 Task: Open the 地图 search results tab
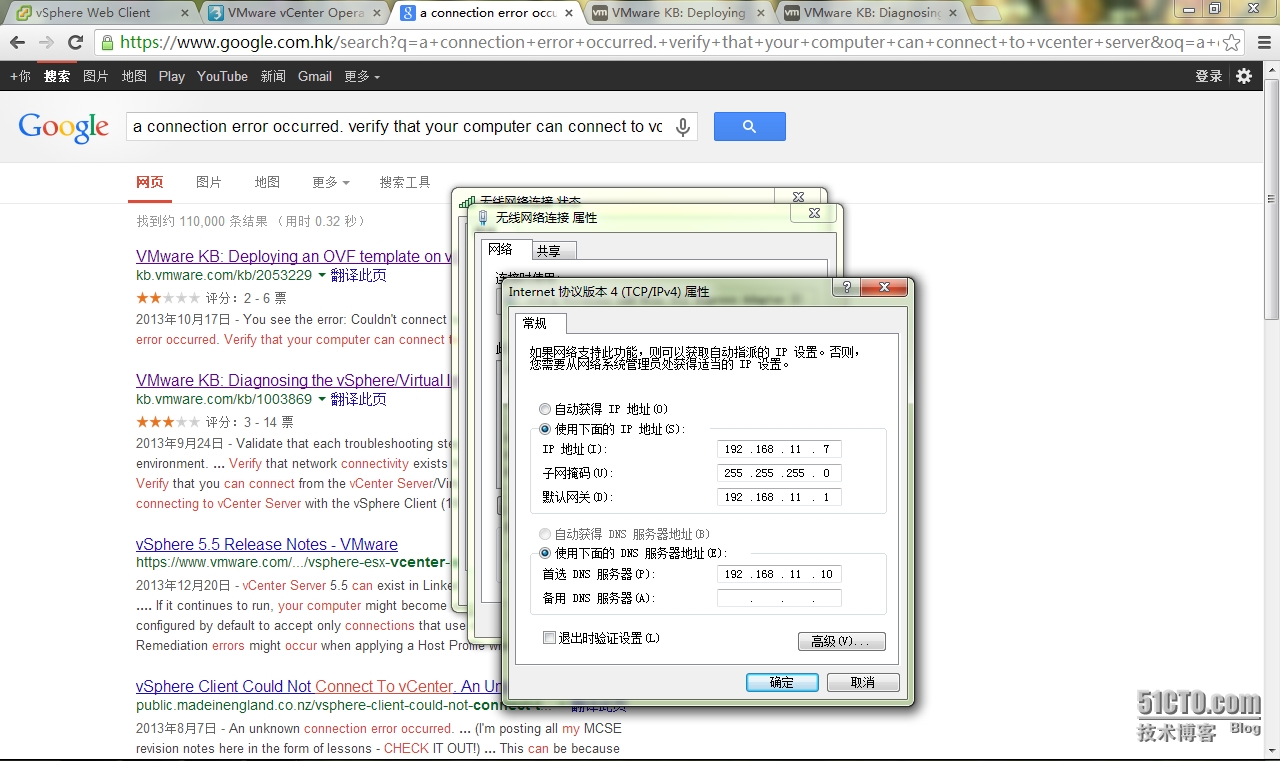point(267,182)
